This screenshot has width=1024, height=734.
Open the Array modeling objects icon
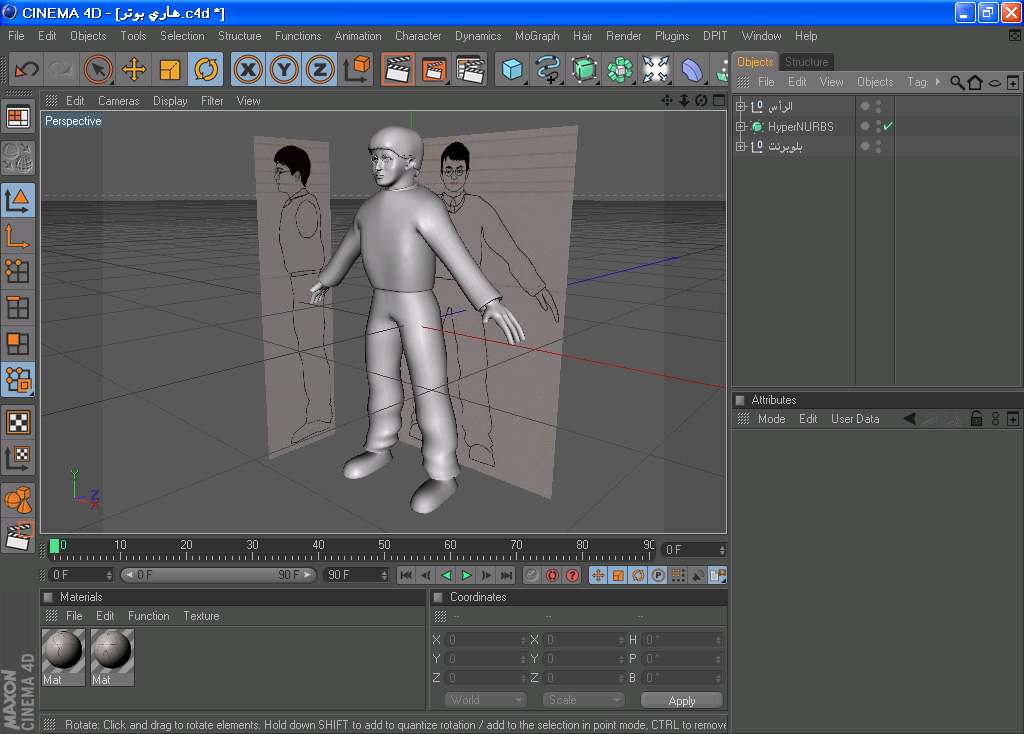(x=620, y=69)
